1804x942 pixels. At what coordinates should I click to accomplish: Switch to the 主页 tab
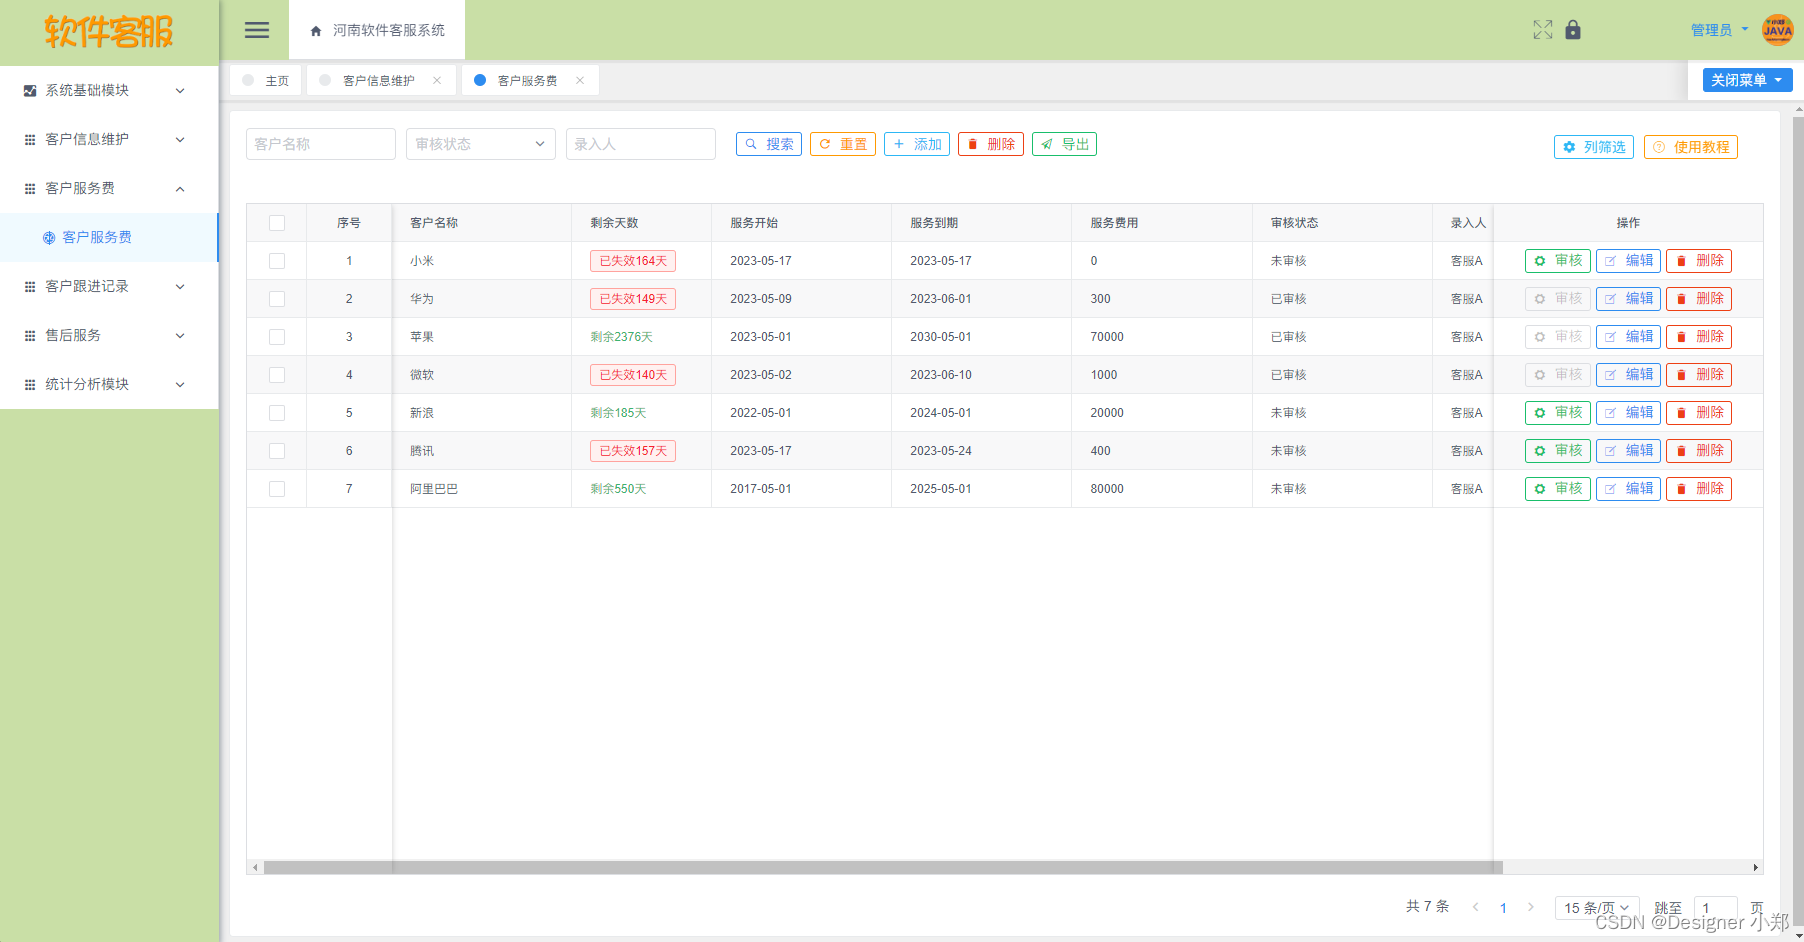pyautogui.click(x=266, y=80)
